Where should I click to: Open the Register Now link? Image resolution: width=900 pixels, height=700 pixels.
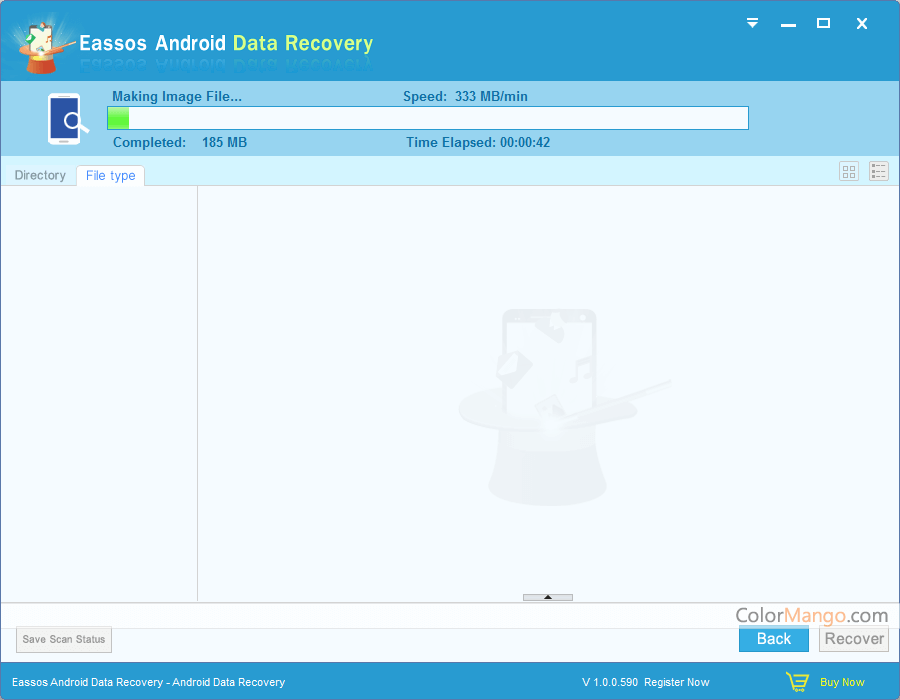676,682
